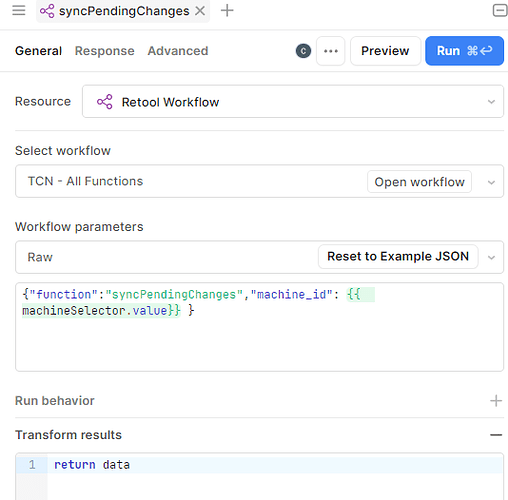
Task: Open the three-dot more options menu
Action: pyautogui.click(x=331, y=51)
